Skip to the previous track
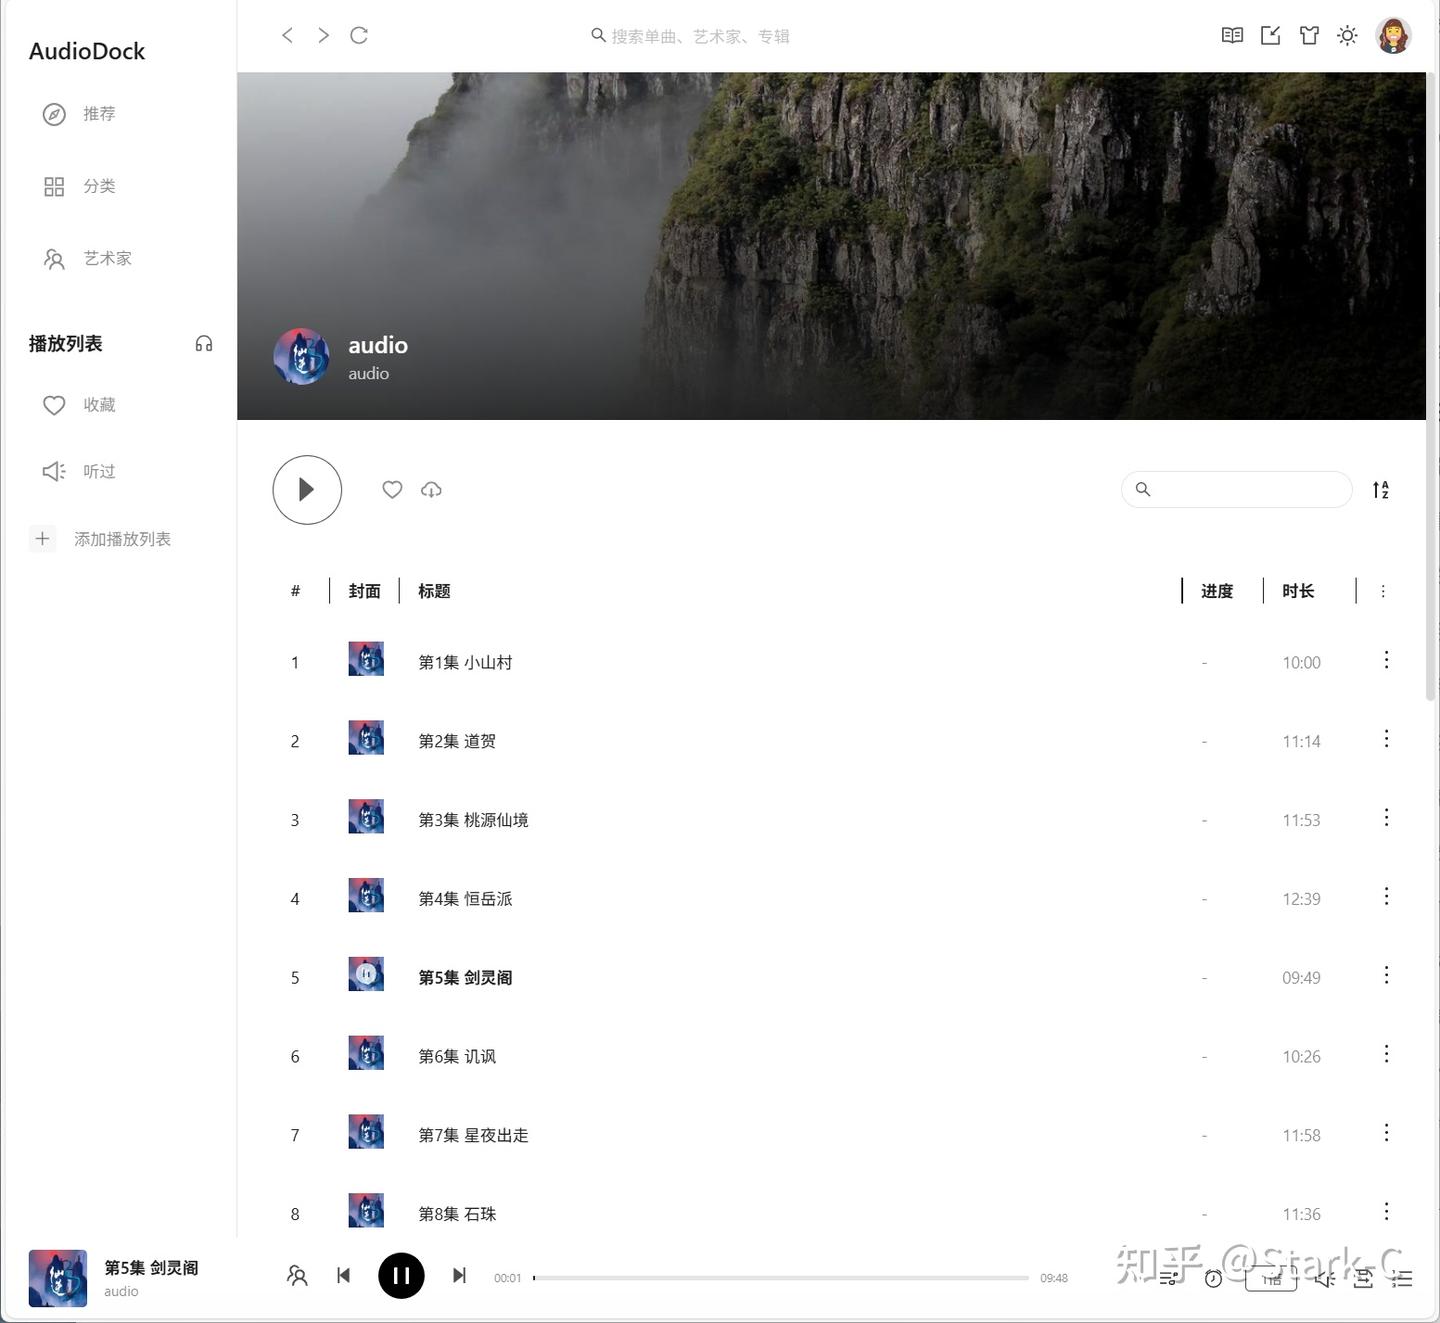The width and height of the screenshot is (1440, 1323). click(344, 1275)
